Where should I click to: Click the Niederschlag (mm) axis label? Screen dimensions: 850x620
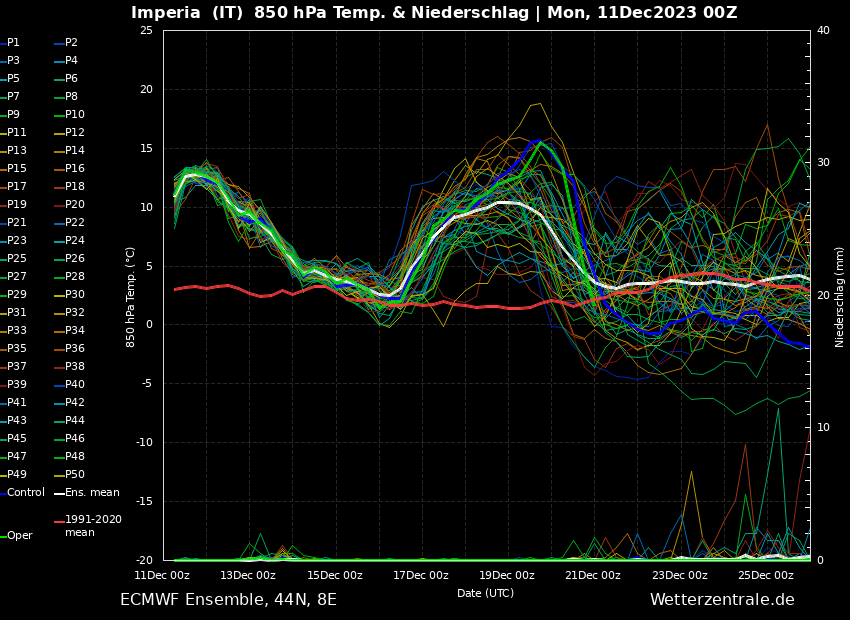pos(840,296)
